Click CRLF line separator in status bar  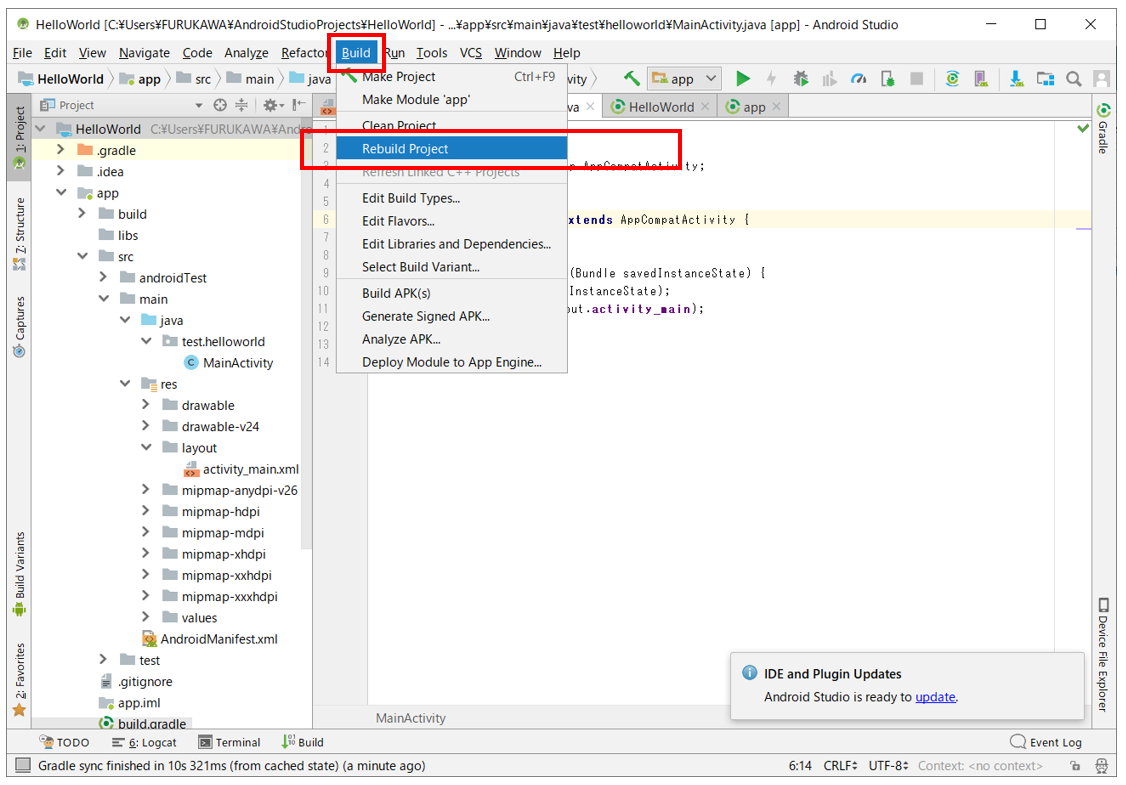pos(840,766)
